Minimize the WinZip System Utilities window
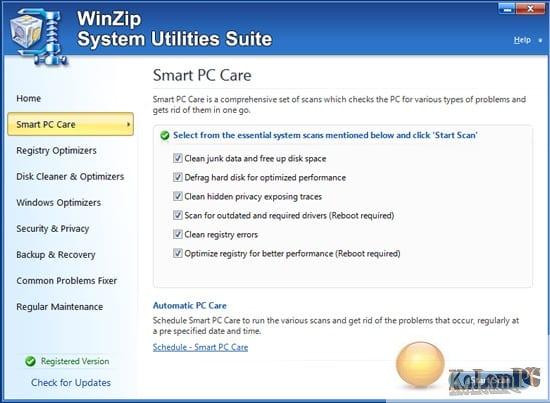 pyautogui.click(x=507, y=9)
